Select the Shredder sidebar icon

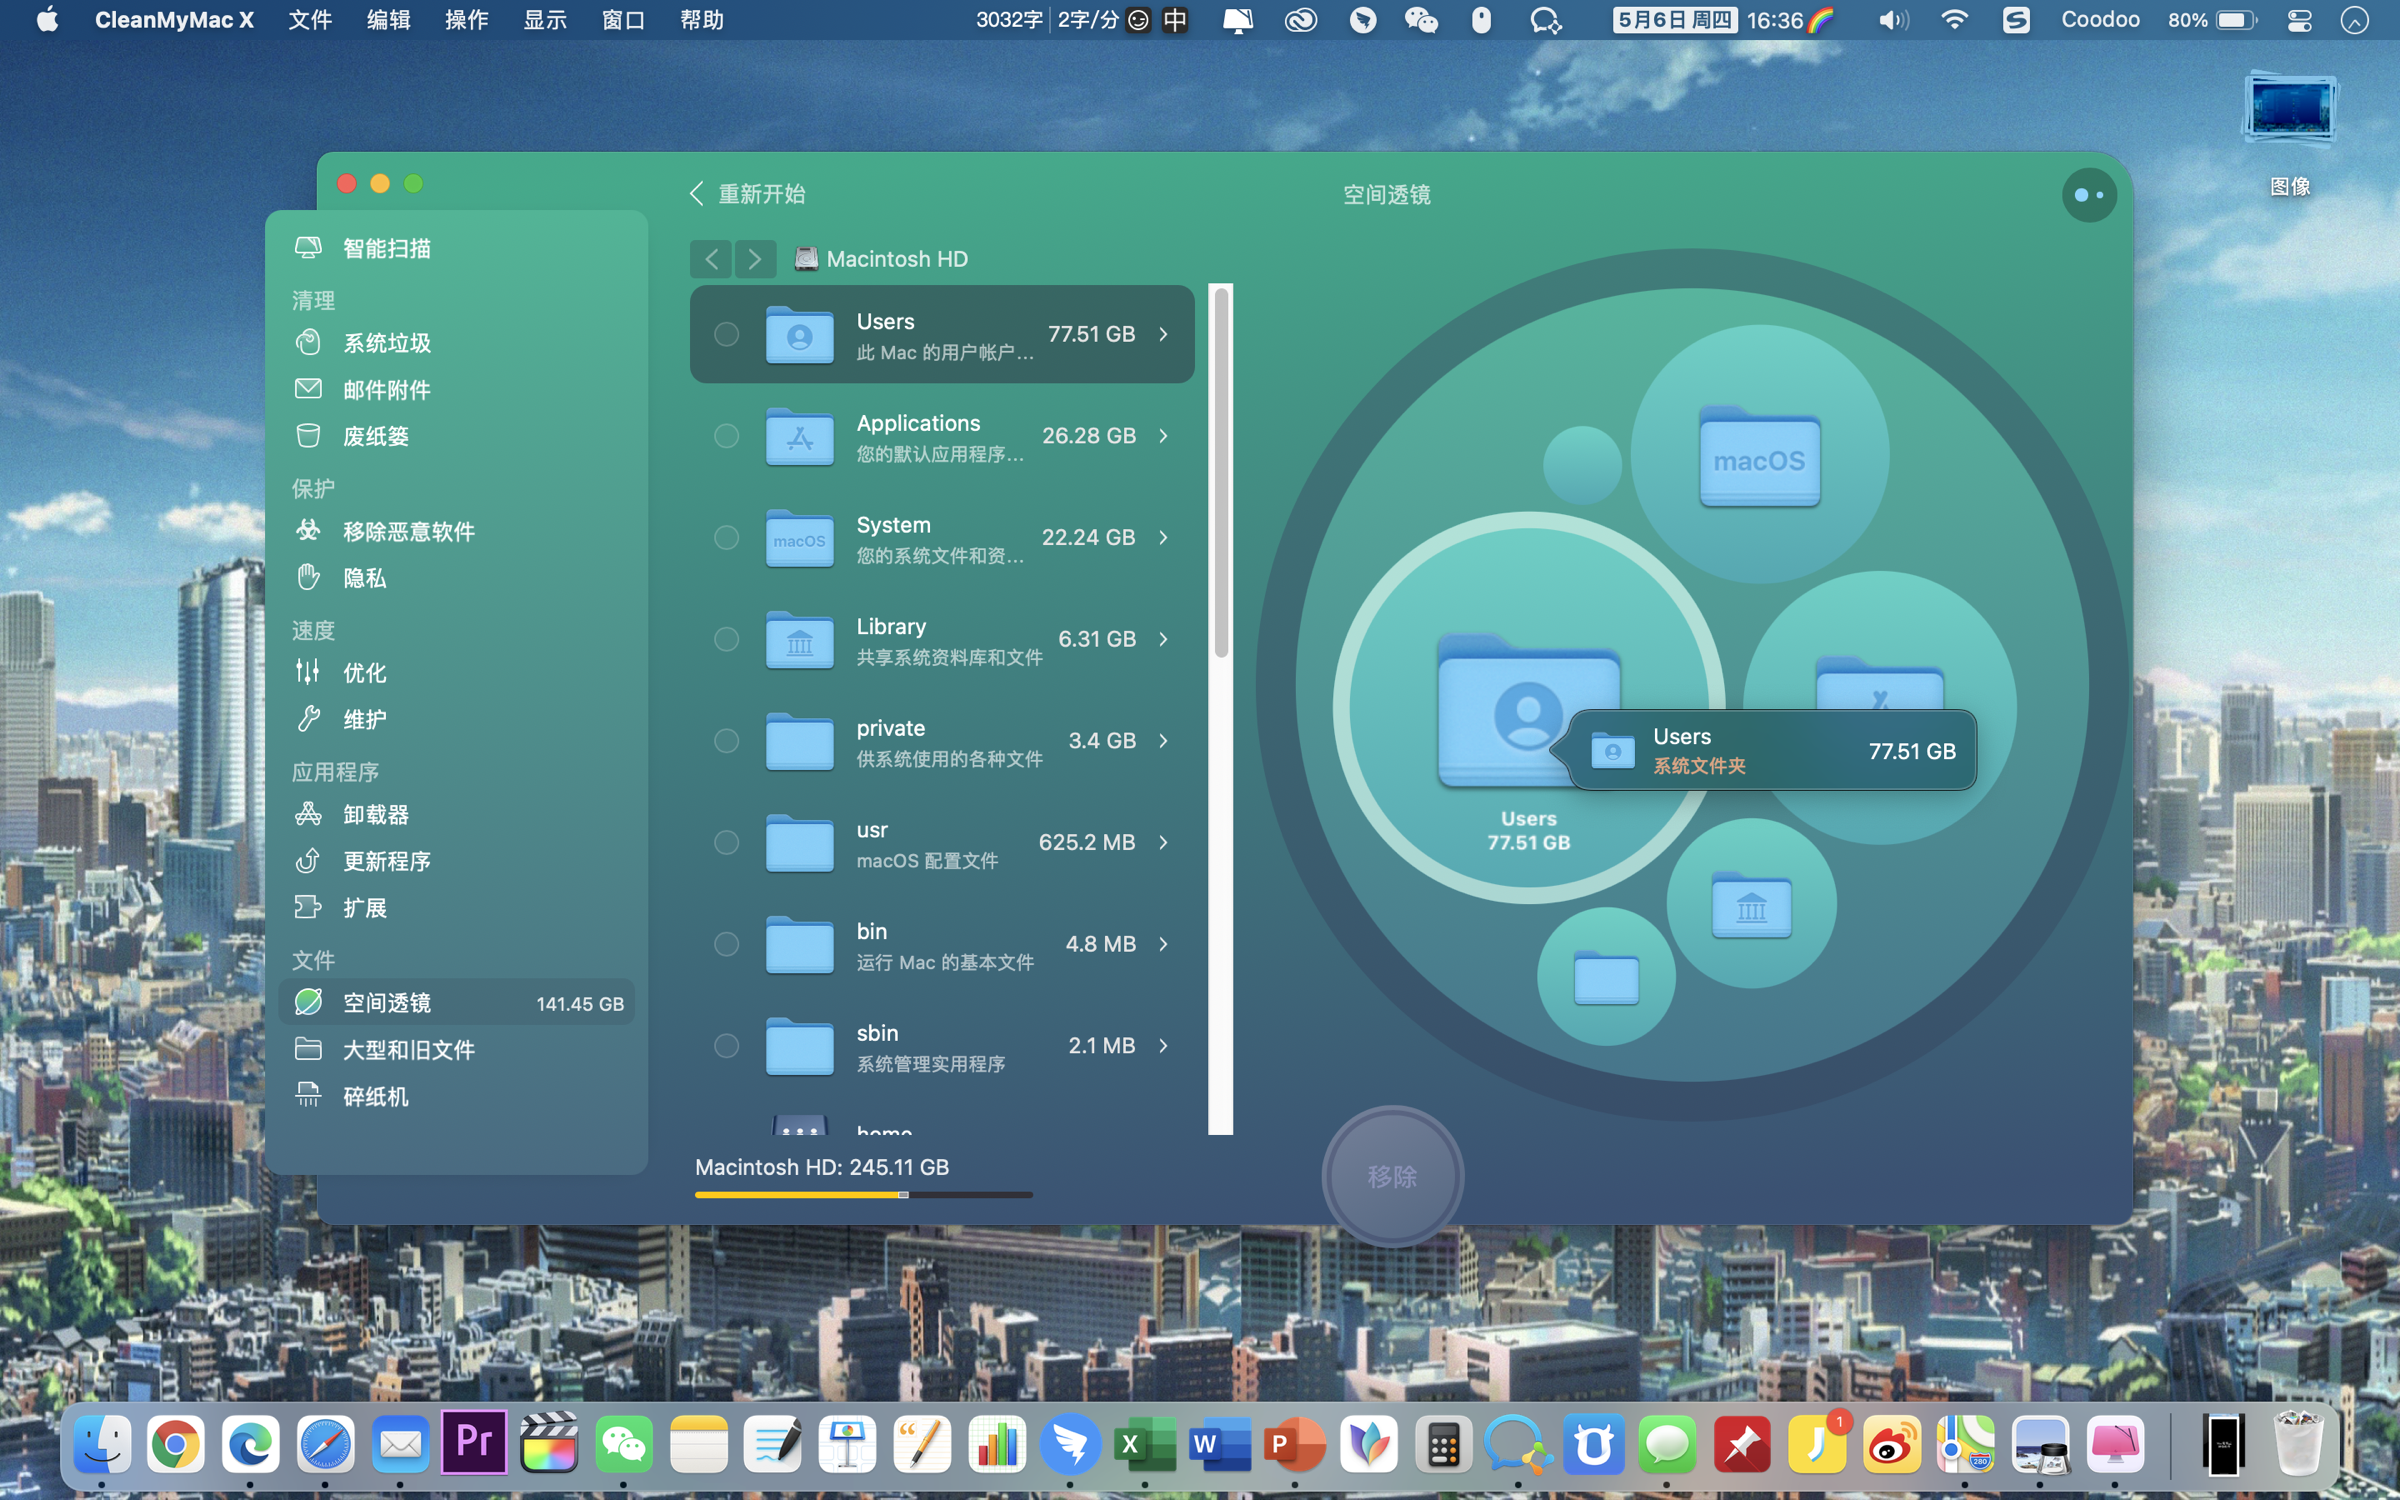308,1096
